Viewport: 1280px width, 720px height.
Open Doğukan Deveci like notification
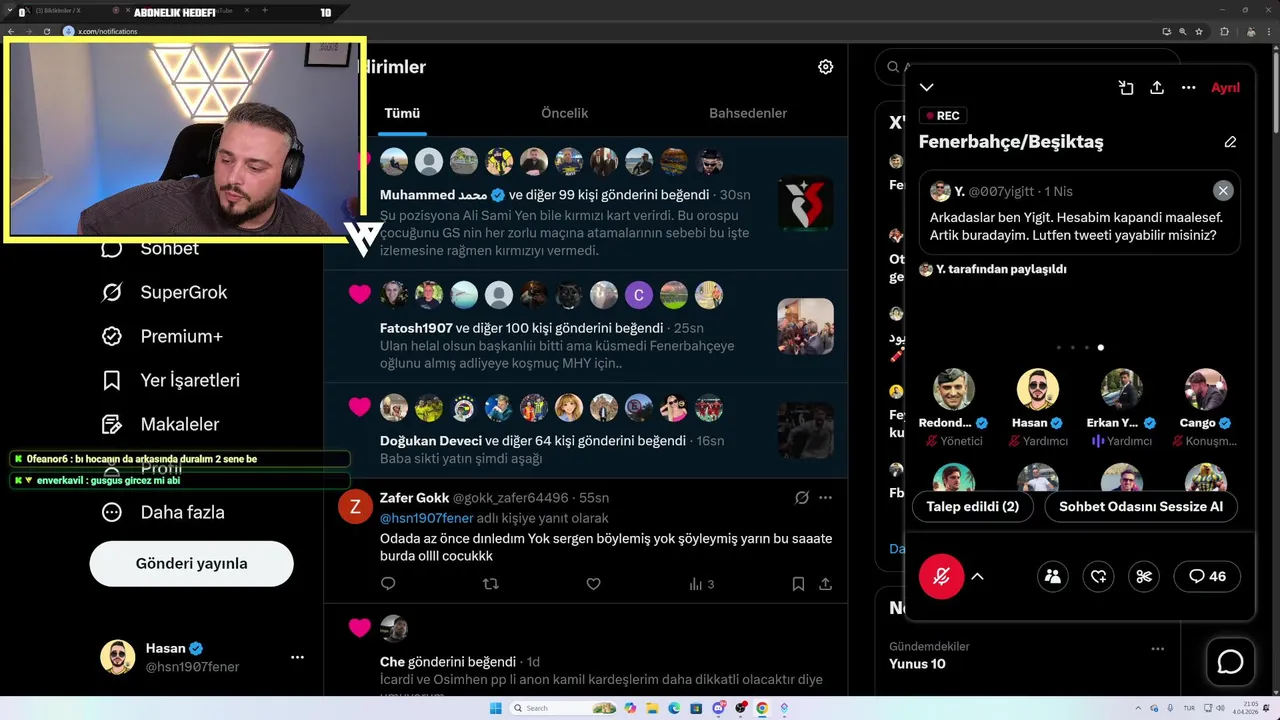[585, 430]
